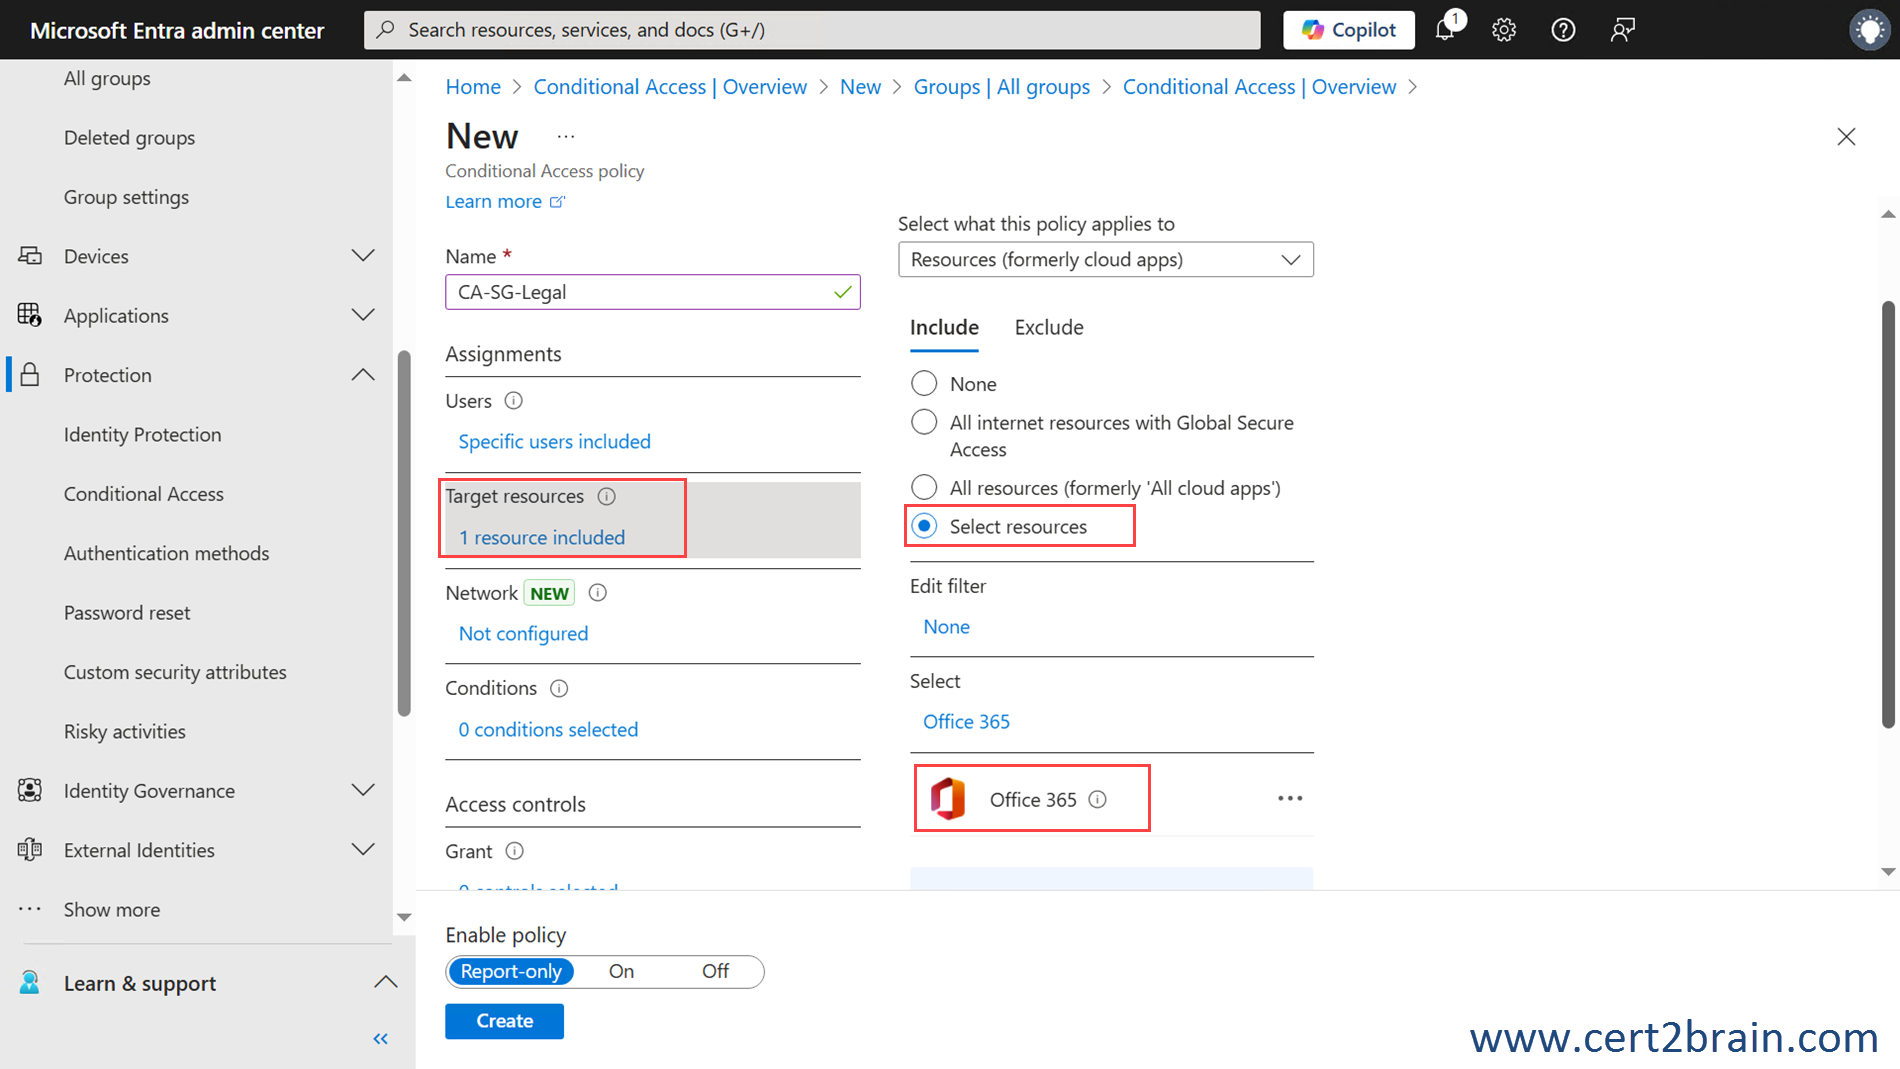
Task: Open the user account avatar
Action: [1869, 30]
